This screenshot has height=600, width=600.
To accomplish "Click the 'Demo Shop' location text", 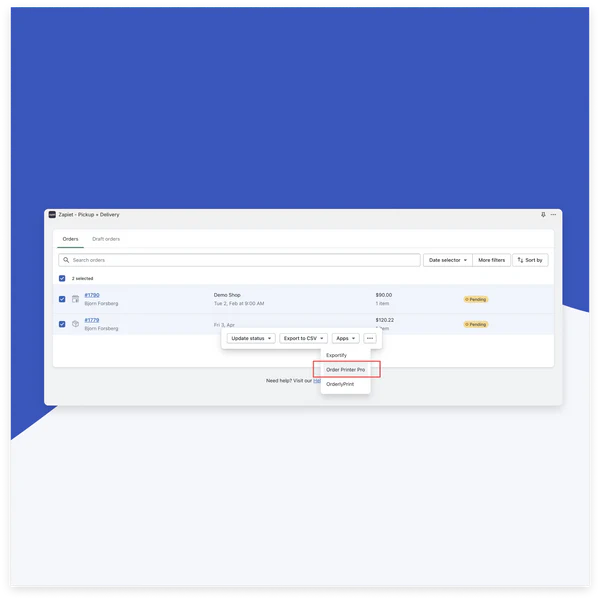I will pos(227,295).
